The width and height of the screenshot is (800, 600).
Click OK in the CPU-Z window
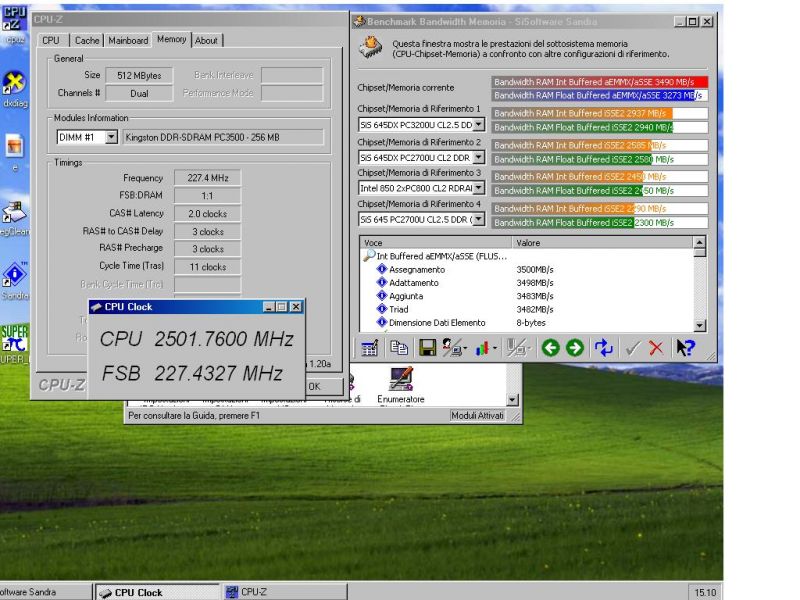pos(324,386)
